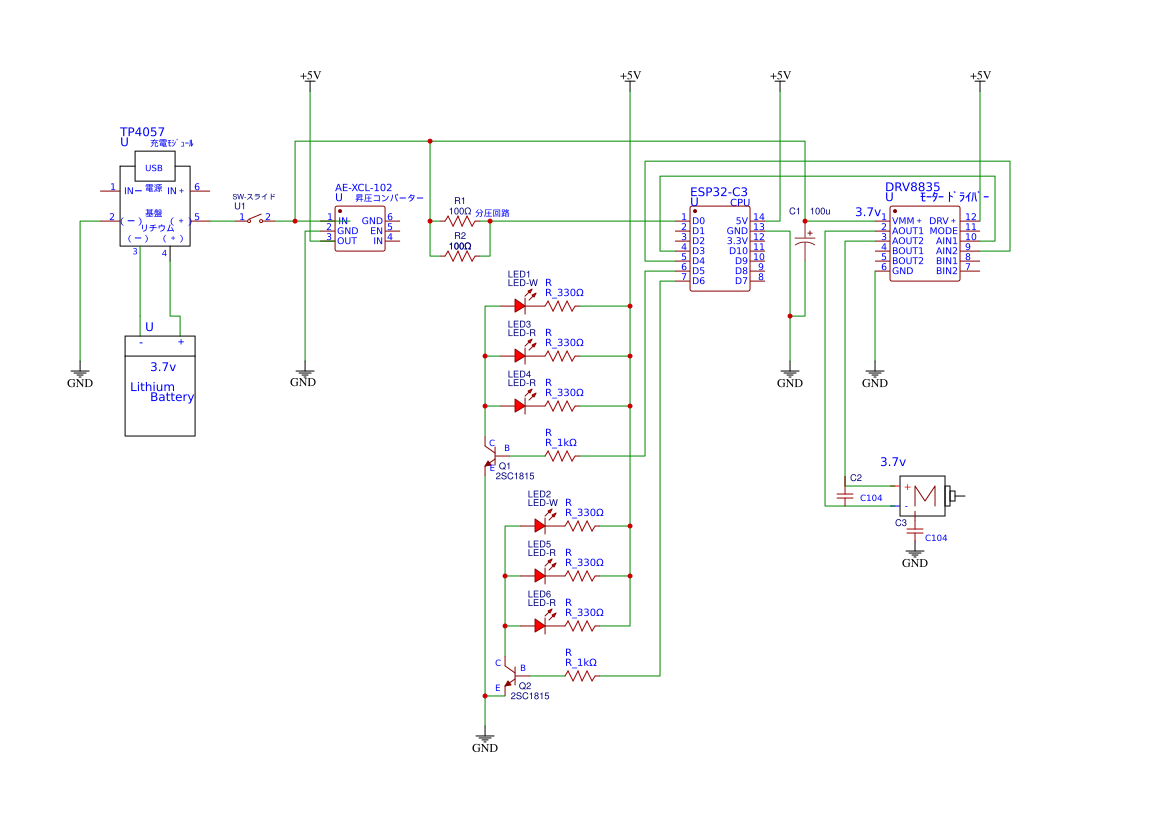Image resolution: width=1169 pixels, height=827 pixels.
Task: Click the +5V symbol above the boost converter
Action: coord(310,78)
